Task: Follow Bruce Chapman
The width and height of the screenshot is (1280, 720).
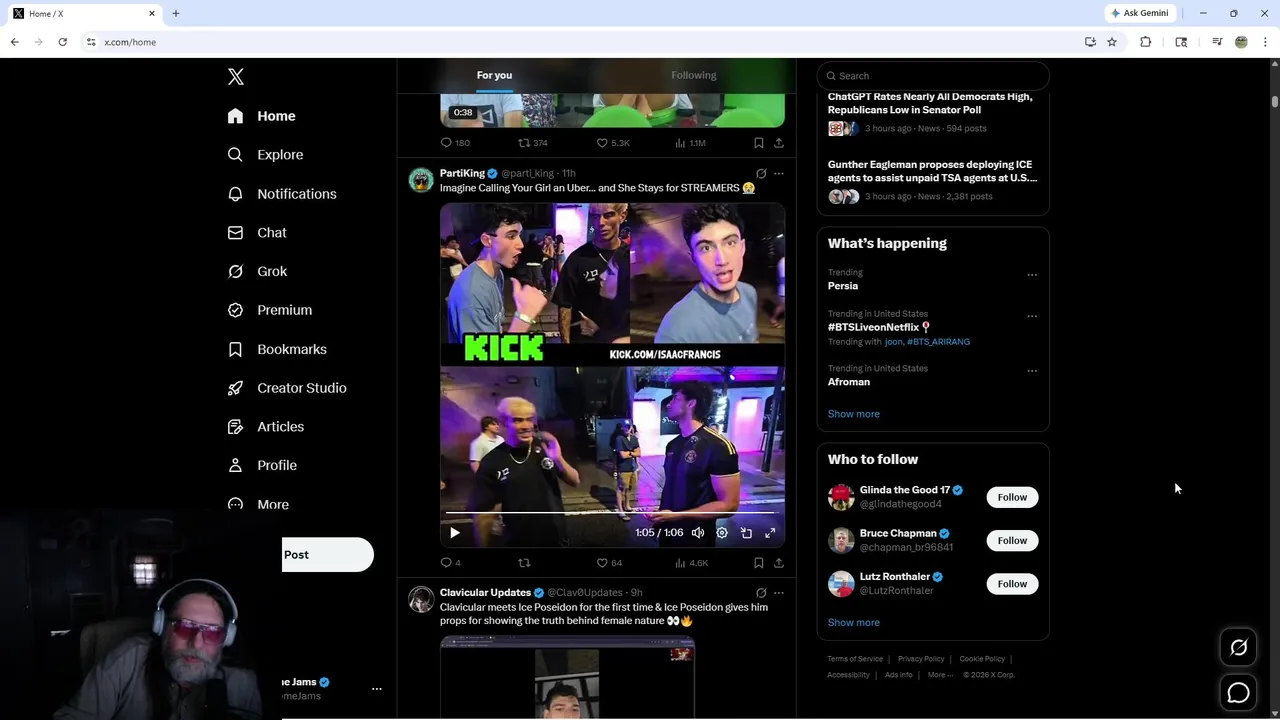Action: (x=1012, y=541)
